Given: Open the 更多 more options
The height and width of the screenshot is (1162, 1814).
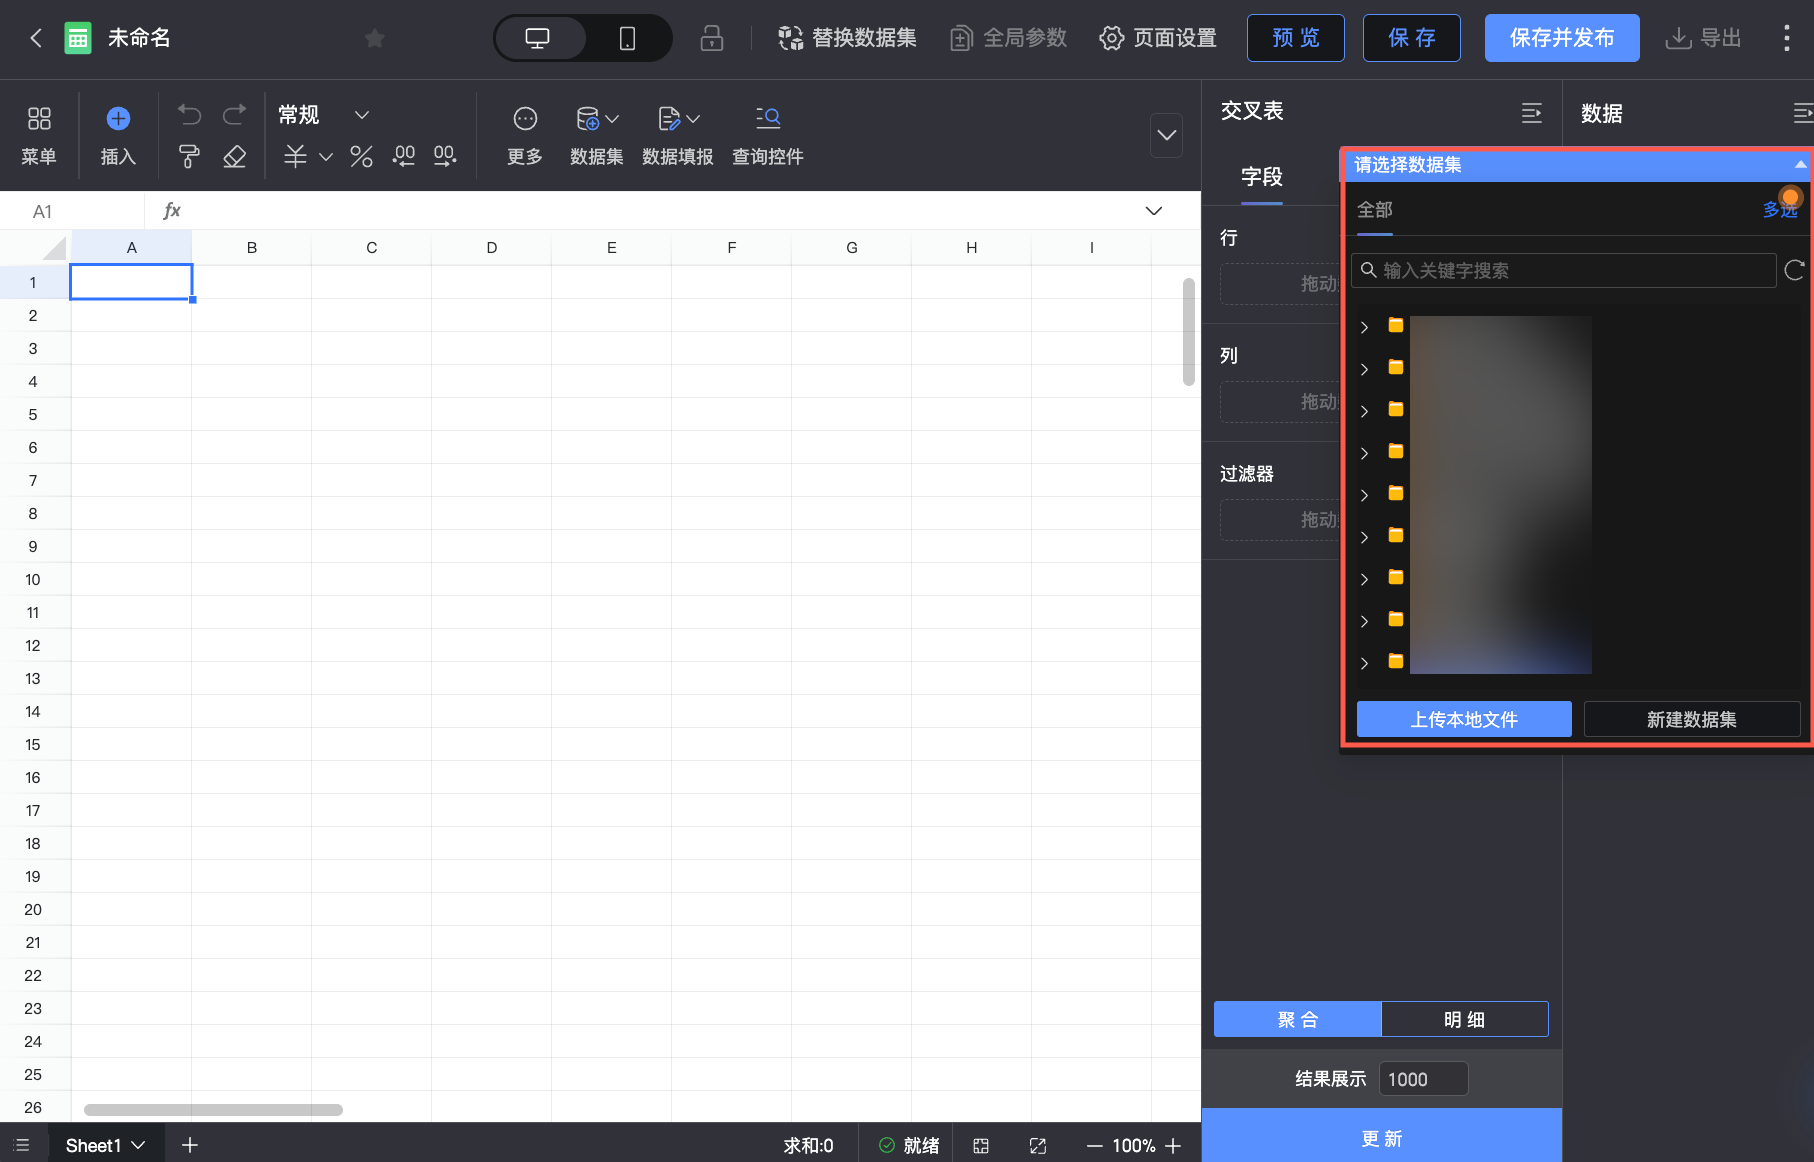Looking at the screenshot, I should tap(525, 135).
